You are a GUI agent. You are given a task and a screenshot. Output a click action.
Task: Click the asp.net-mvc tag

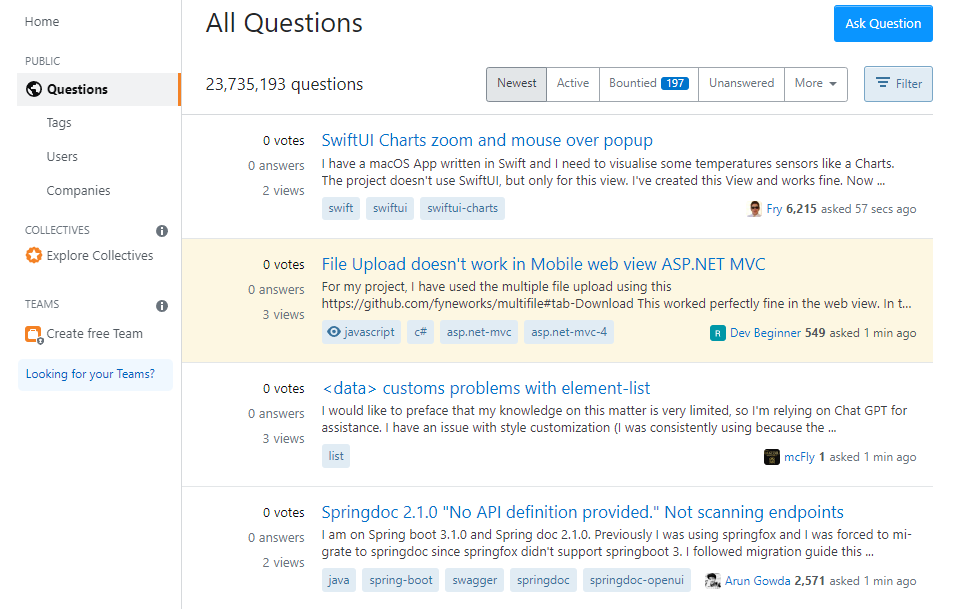[479, 333]
